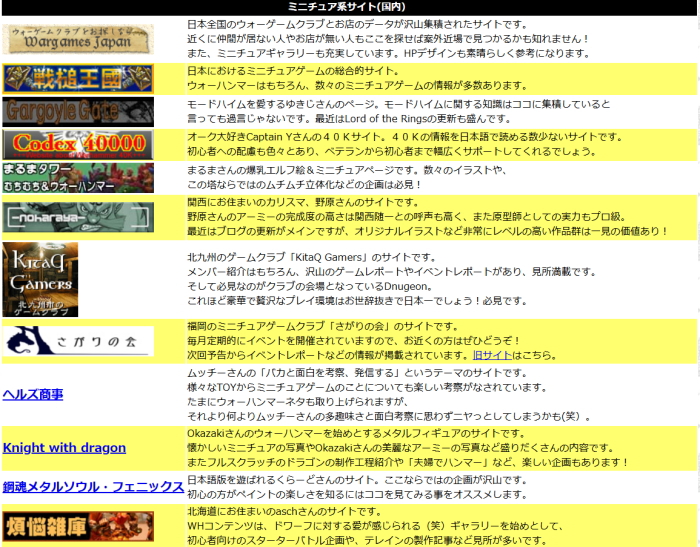Click the description about Okazaki's Warhammer site
The height and width of the screenshot is (547, 700).
(x=408, y=447)
